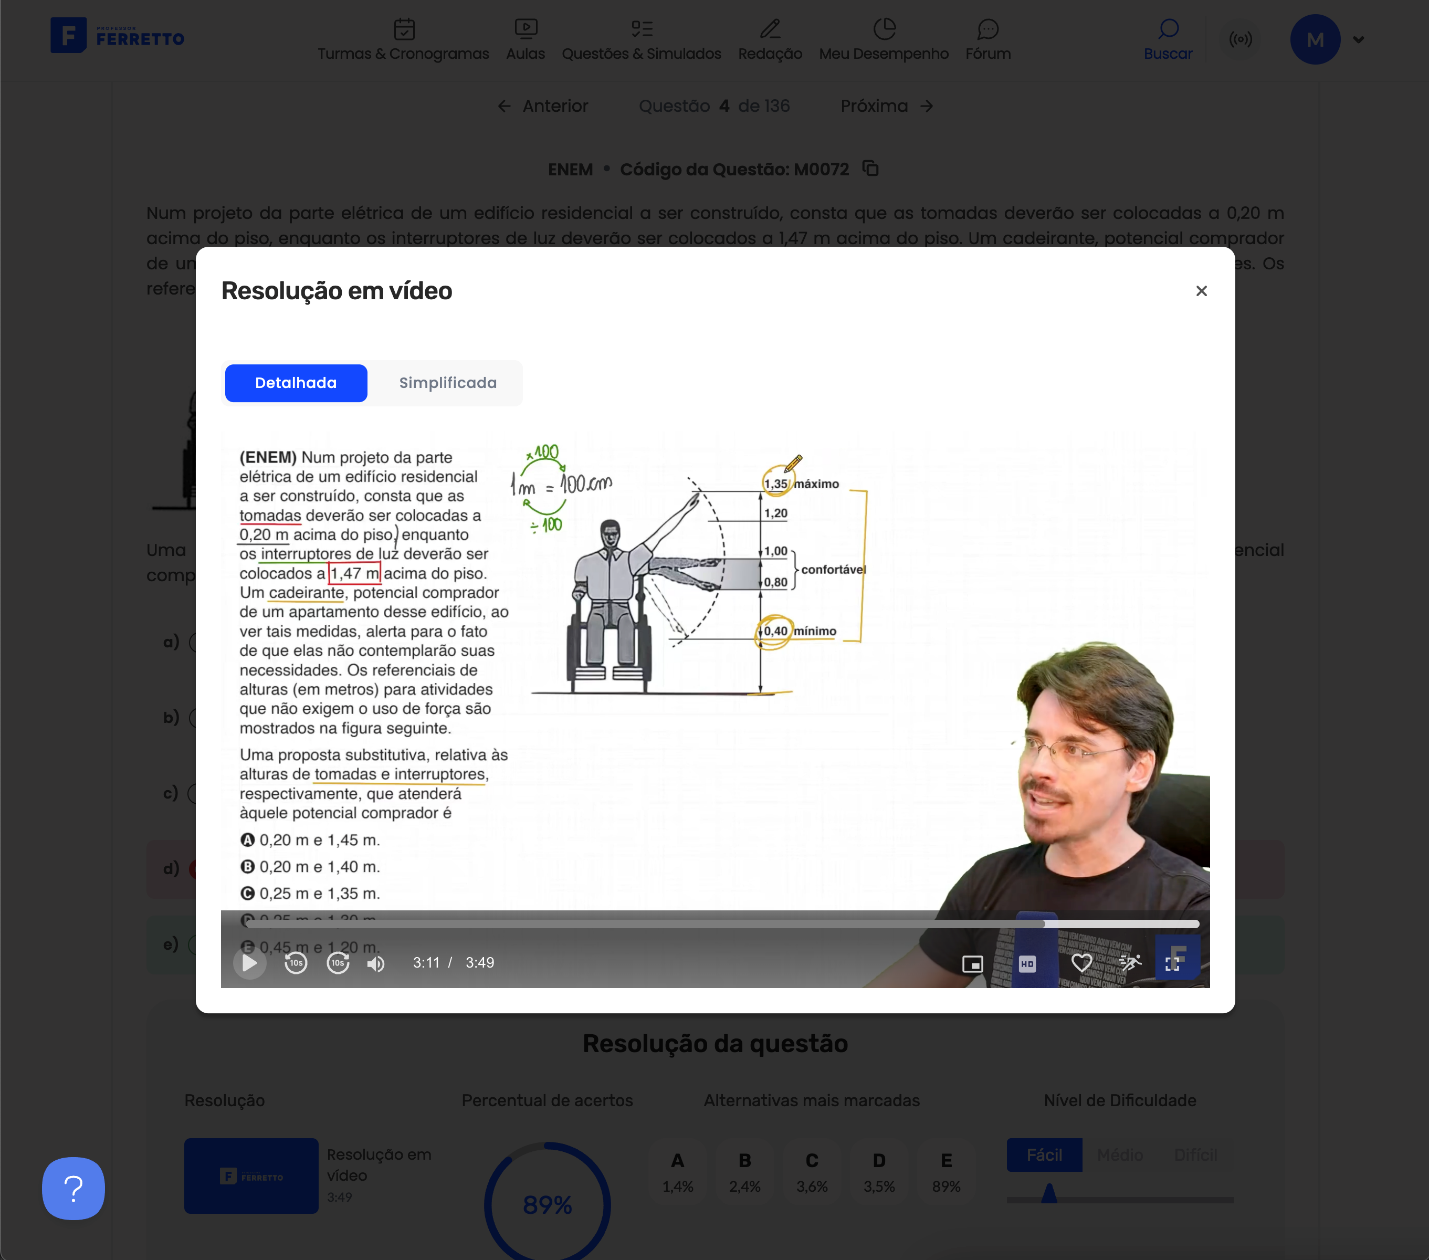
Task: Mute the video volume
Action: 376,964
